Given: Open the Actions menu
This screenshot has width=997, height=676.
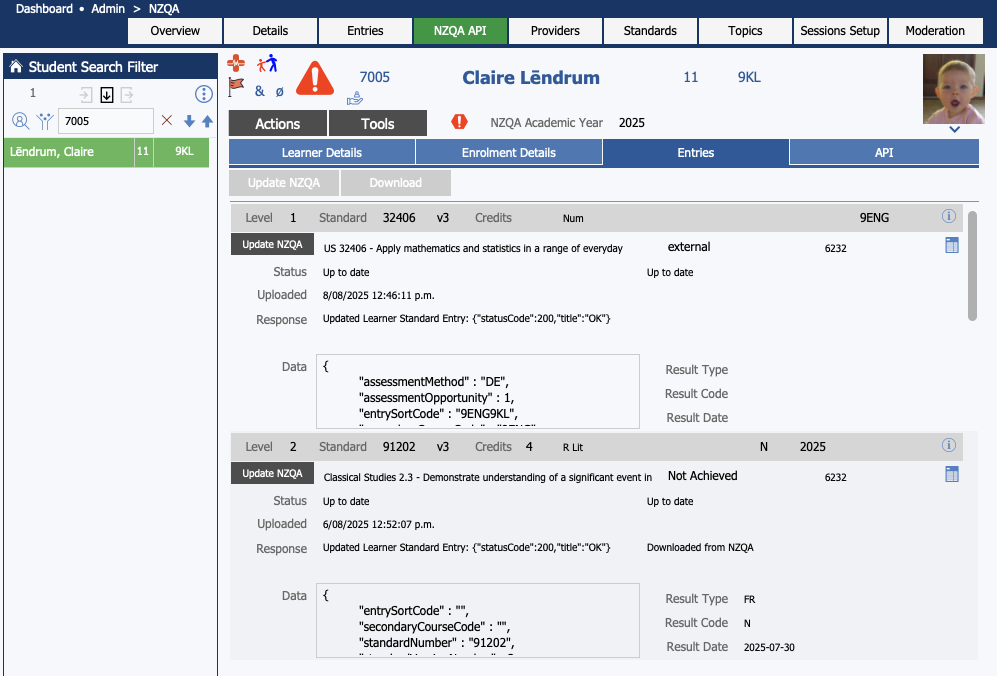Looking at the screenshot, I should [x=278, y=123].
